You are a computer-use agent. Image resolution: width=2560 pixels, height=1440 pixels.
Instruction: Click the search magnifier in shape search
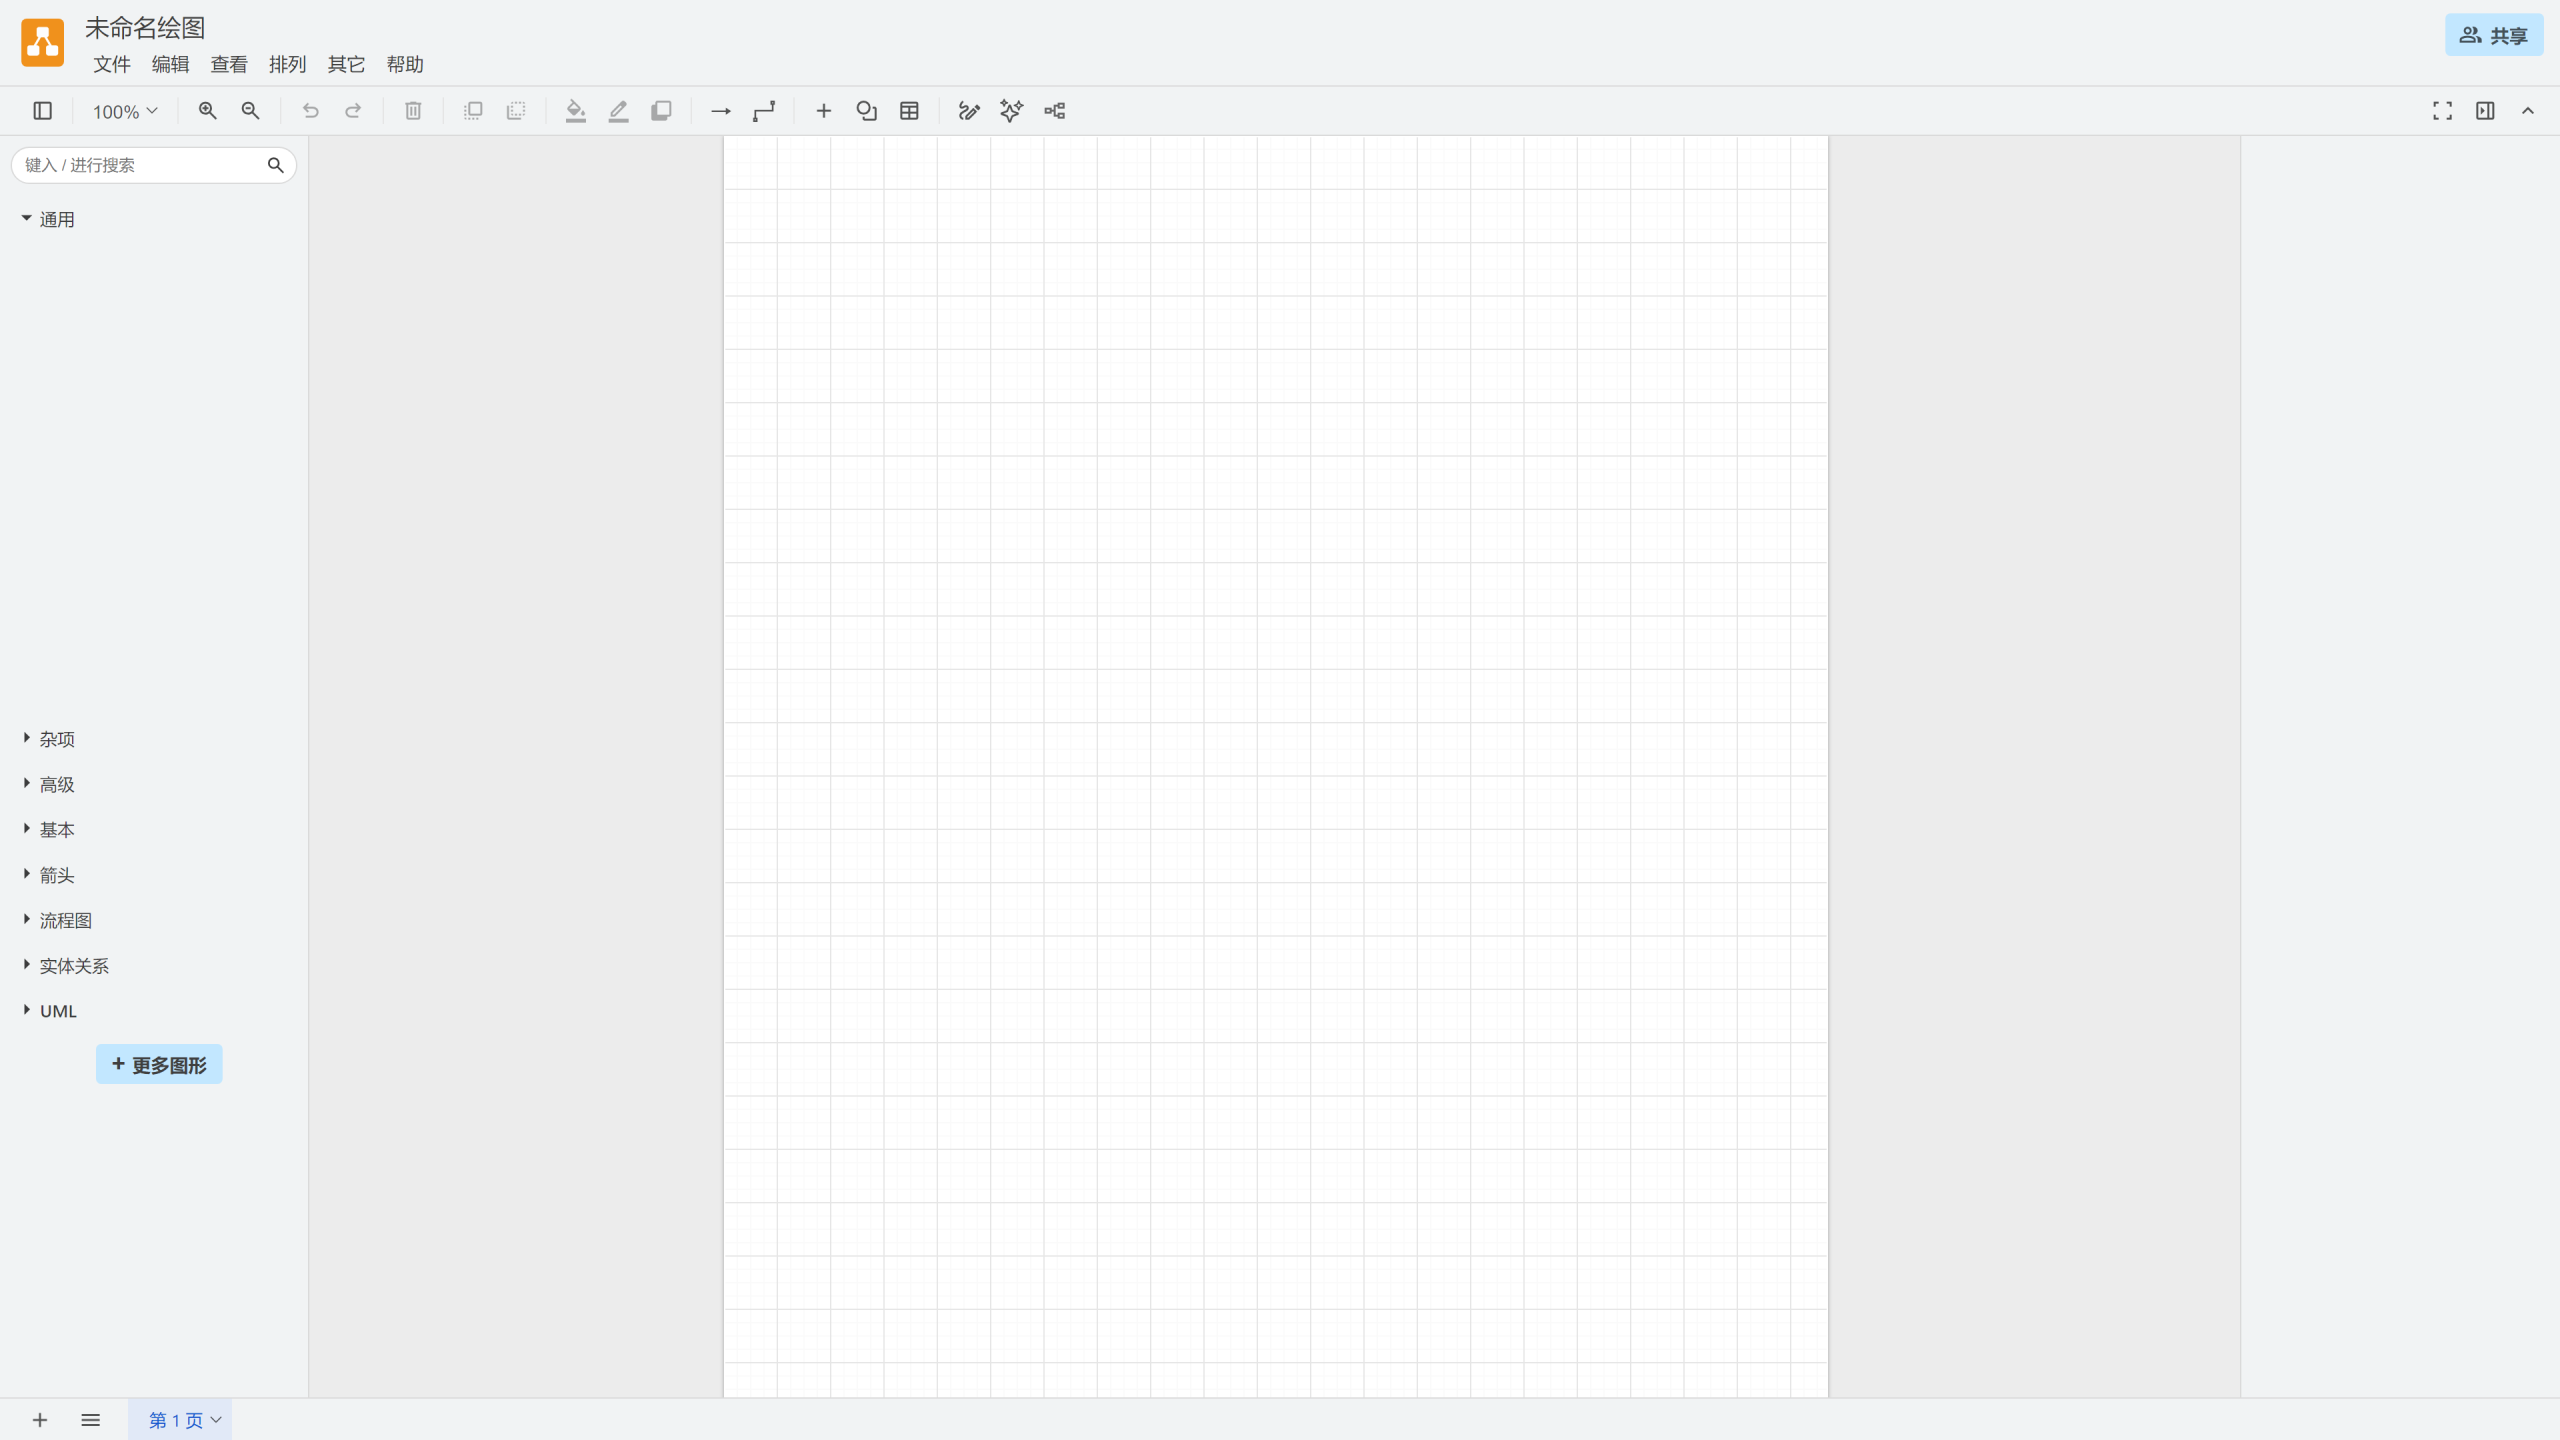point(275,165)
